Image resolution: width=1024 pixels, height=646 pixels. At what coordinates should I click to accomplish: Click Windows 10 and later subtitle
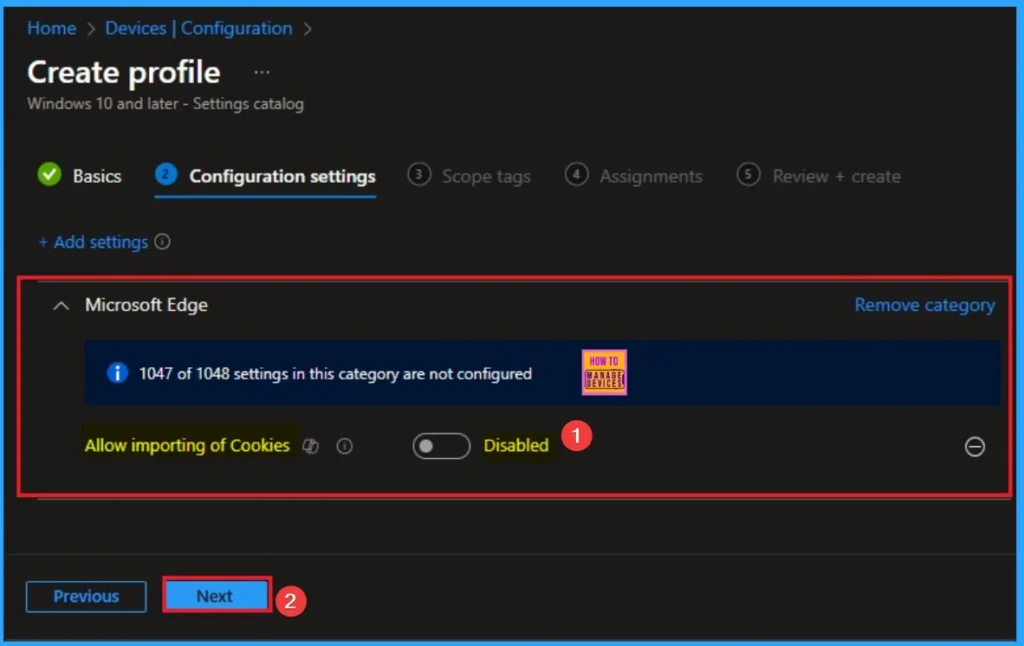[165, 104]
